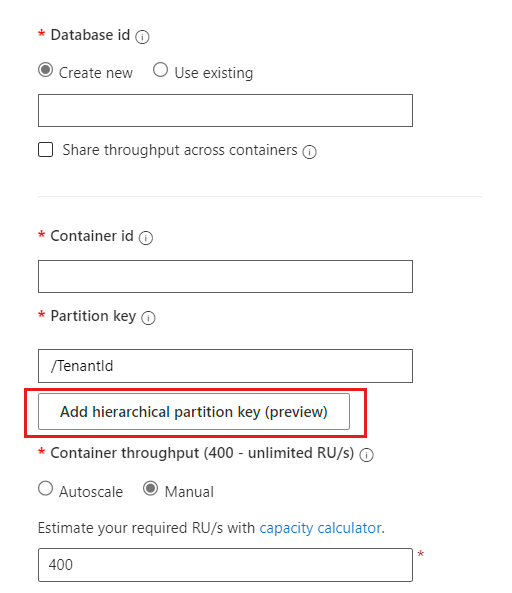The image size is (512, 593).
Task: Focus the Database id text box
Action: click(225, 110)
